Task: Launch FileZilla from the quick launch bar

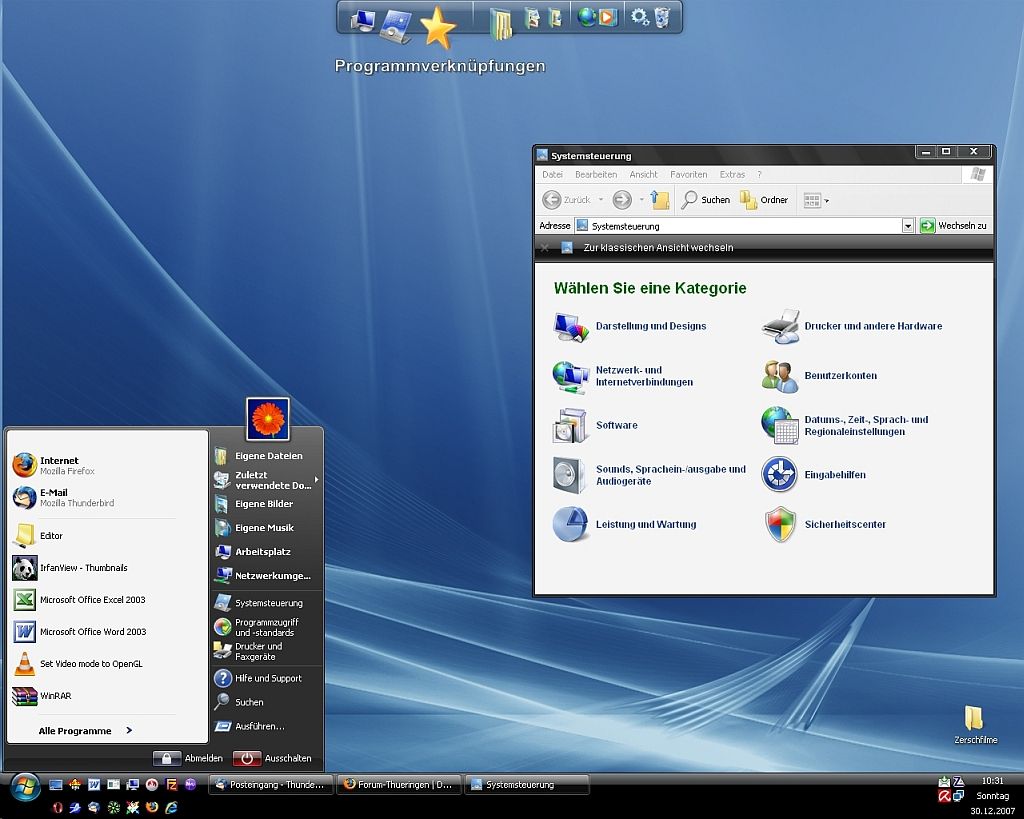Action: coord(172,784)
